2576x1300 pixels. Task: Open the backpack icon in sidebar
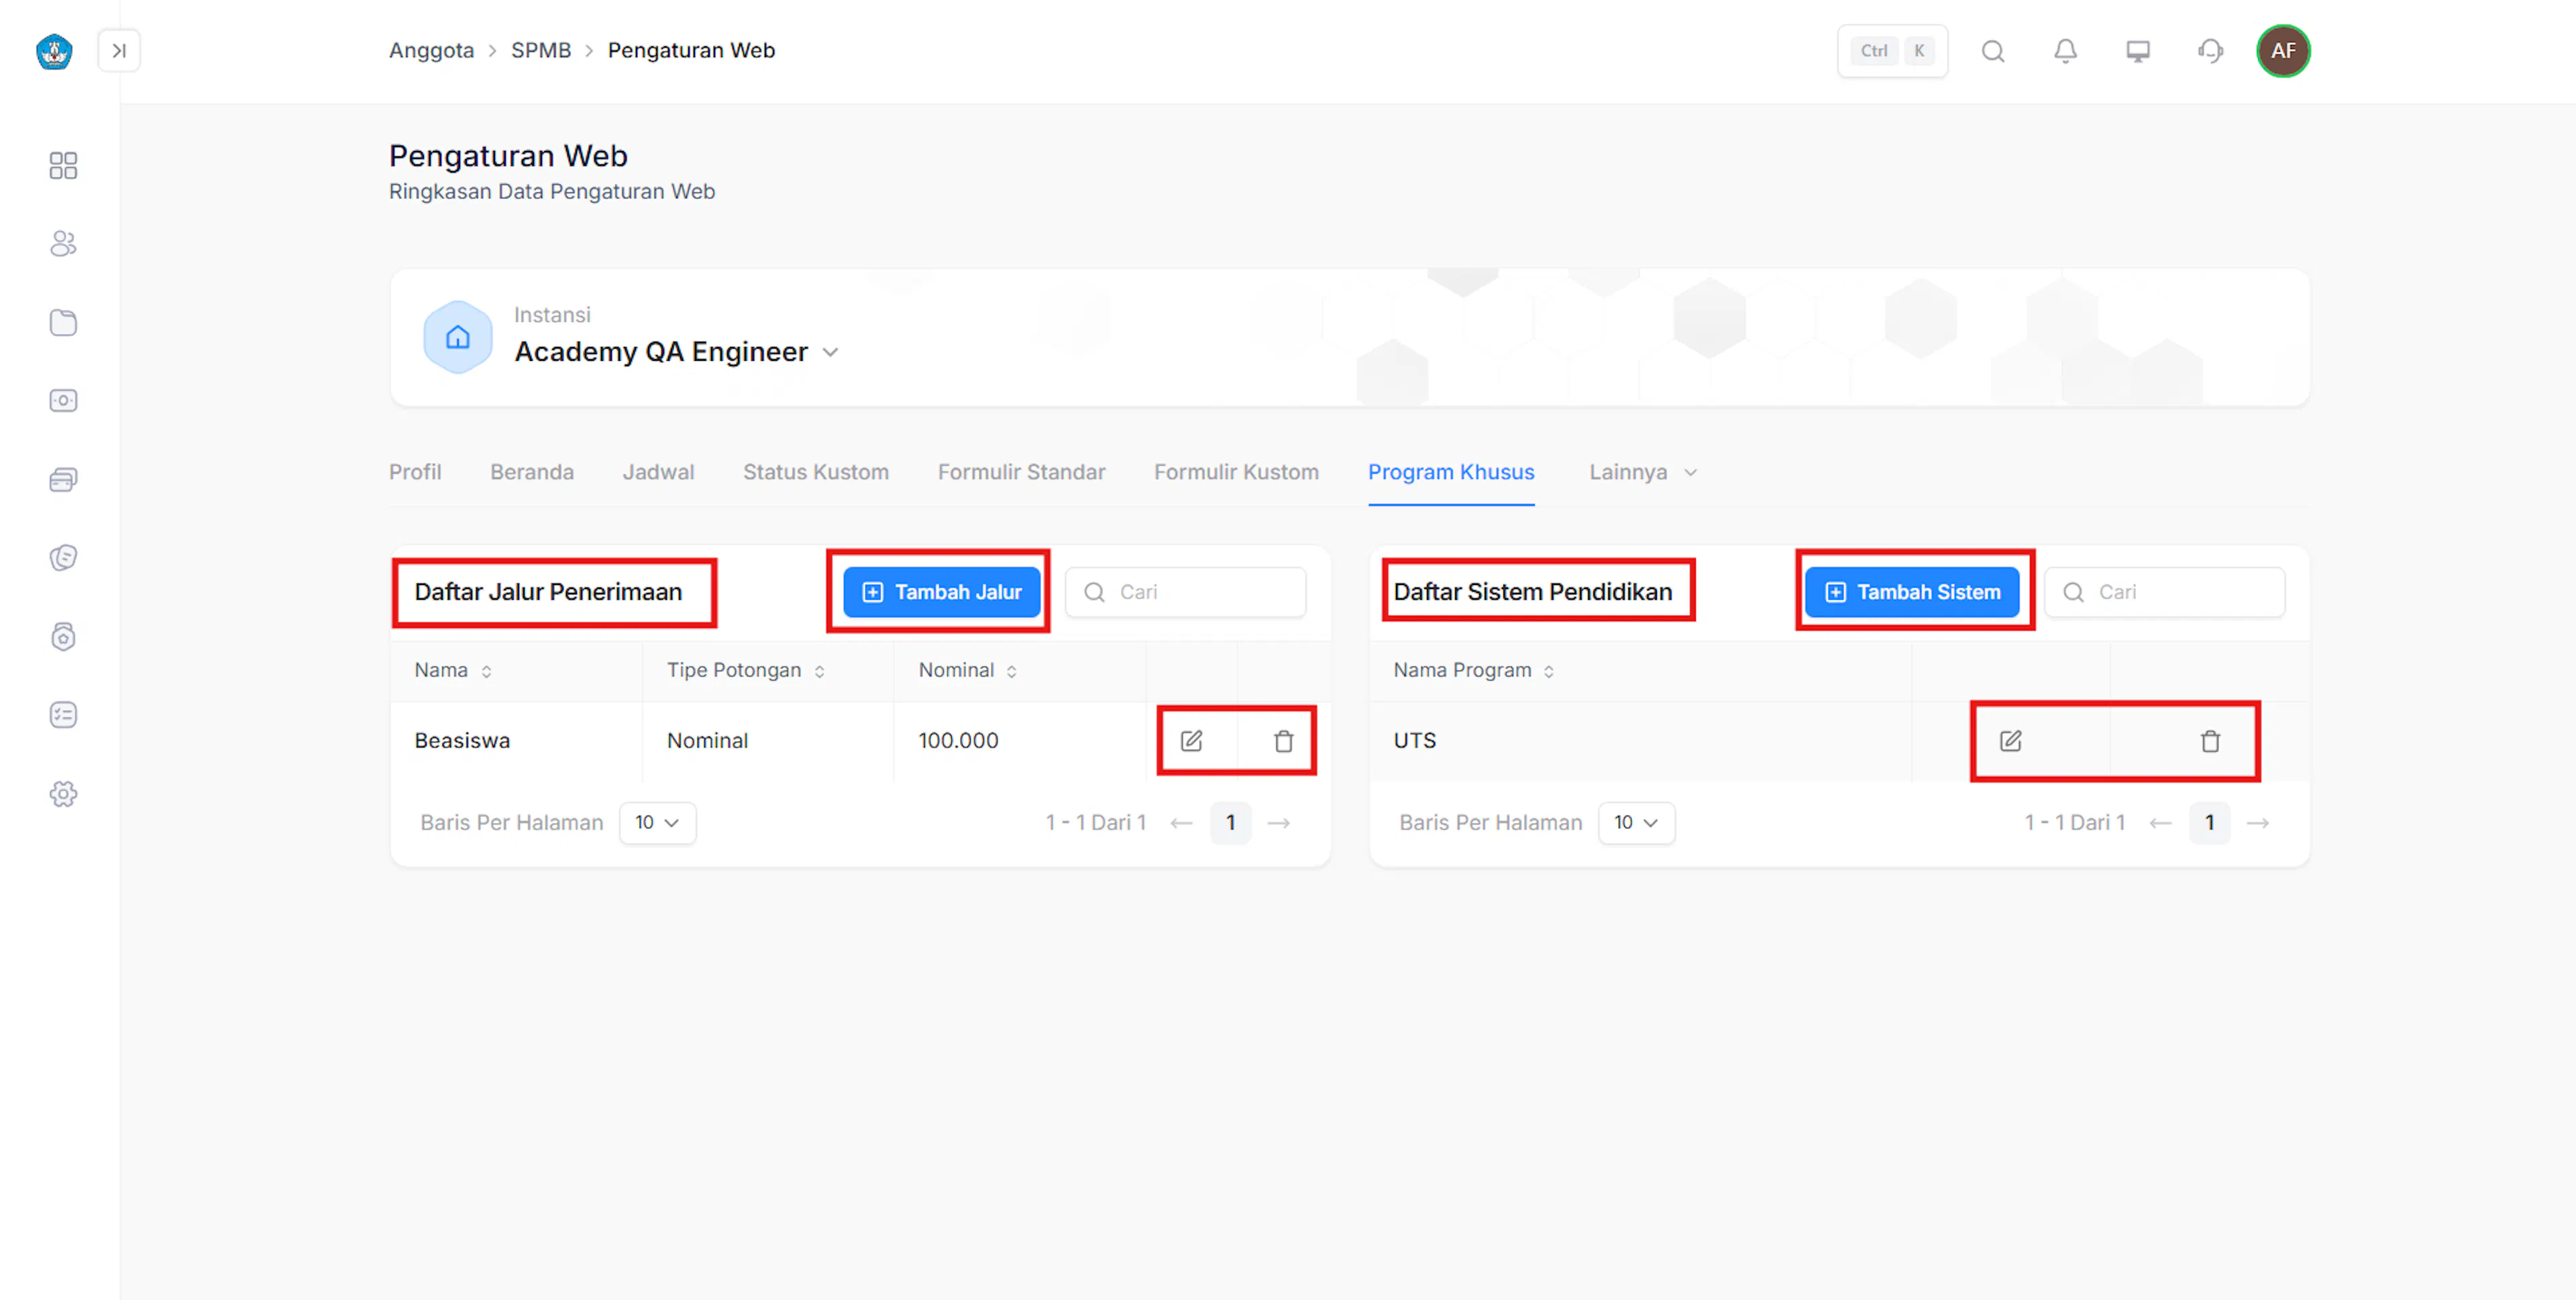coord(63,636)
